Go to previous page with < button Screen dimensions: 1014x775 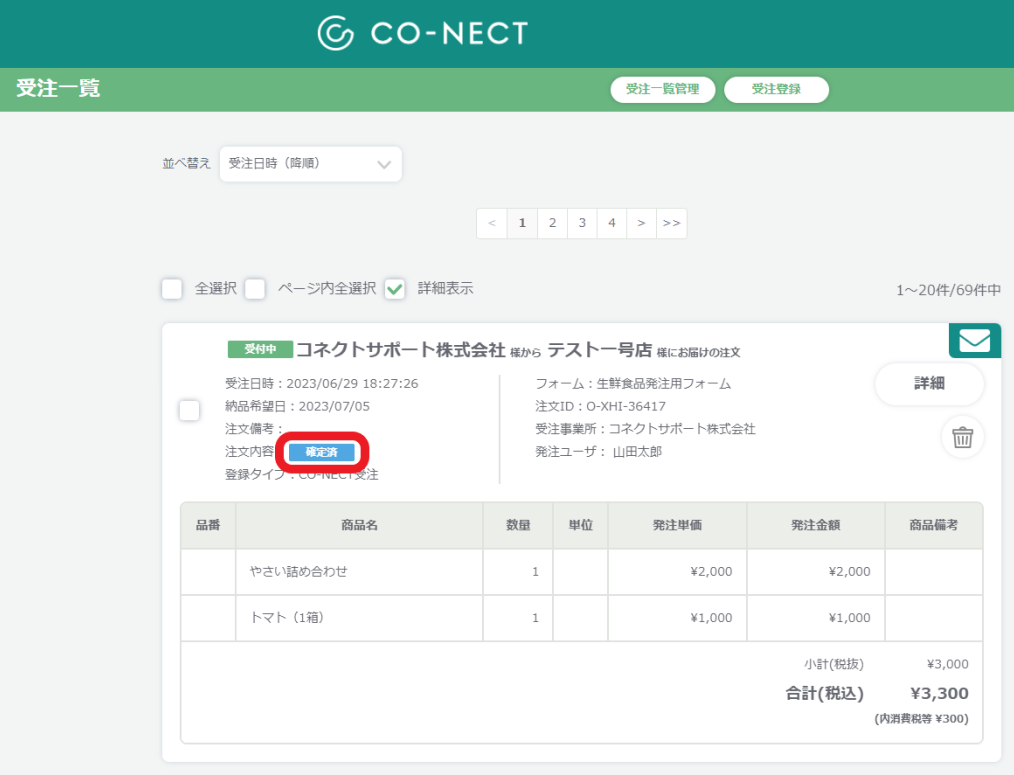tap(492, 223)
